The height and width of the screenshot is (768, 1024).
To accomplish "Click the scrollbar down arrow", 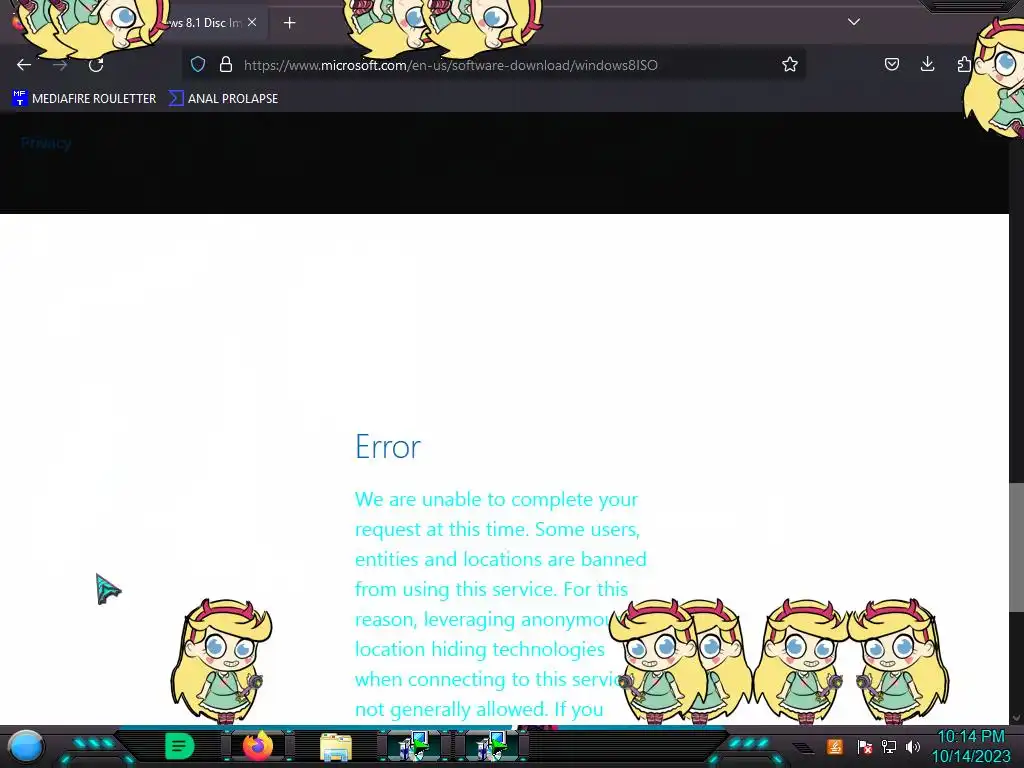I will [x=1016, y=718].
